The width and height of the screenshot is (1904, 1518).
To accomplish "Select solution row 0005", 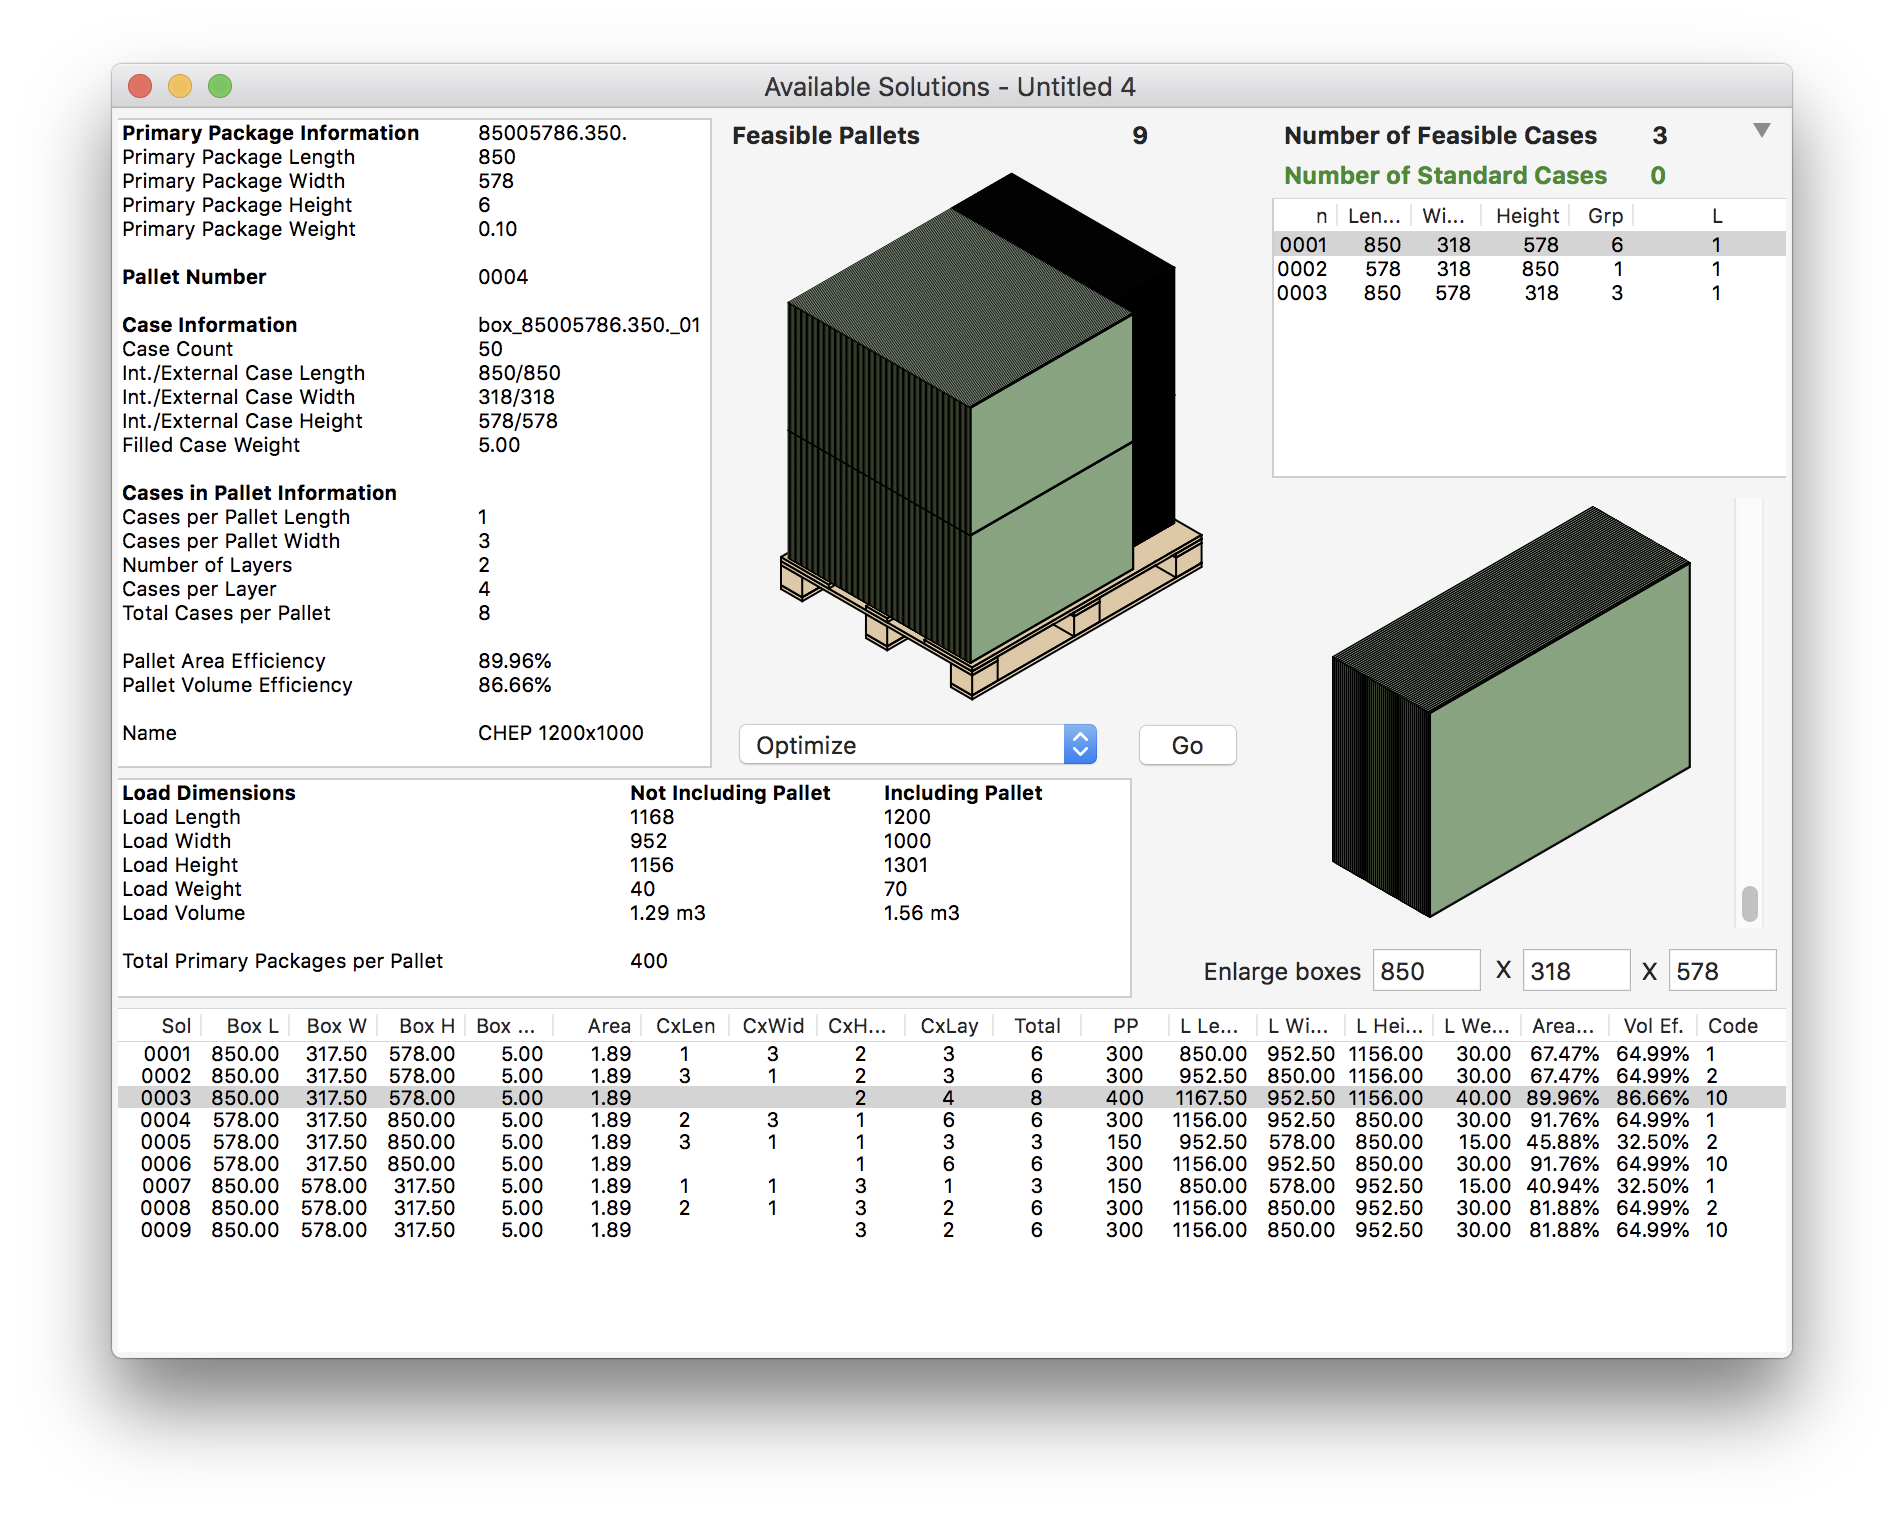I will tap(952, 1142).
